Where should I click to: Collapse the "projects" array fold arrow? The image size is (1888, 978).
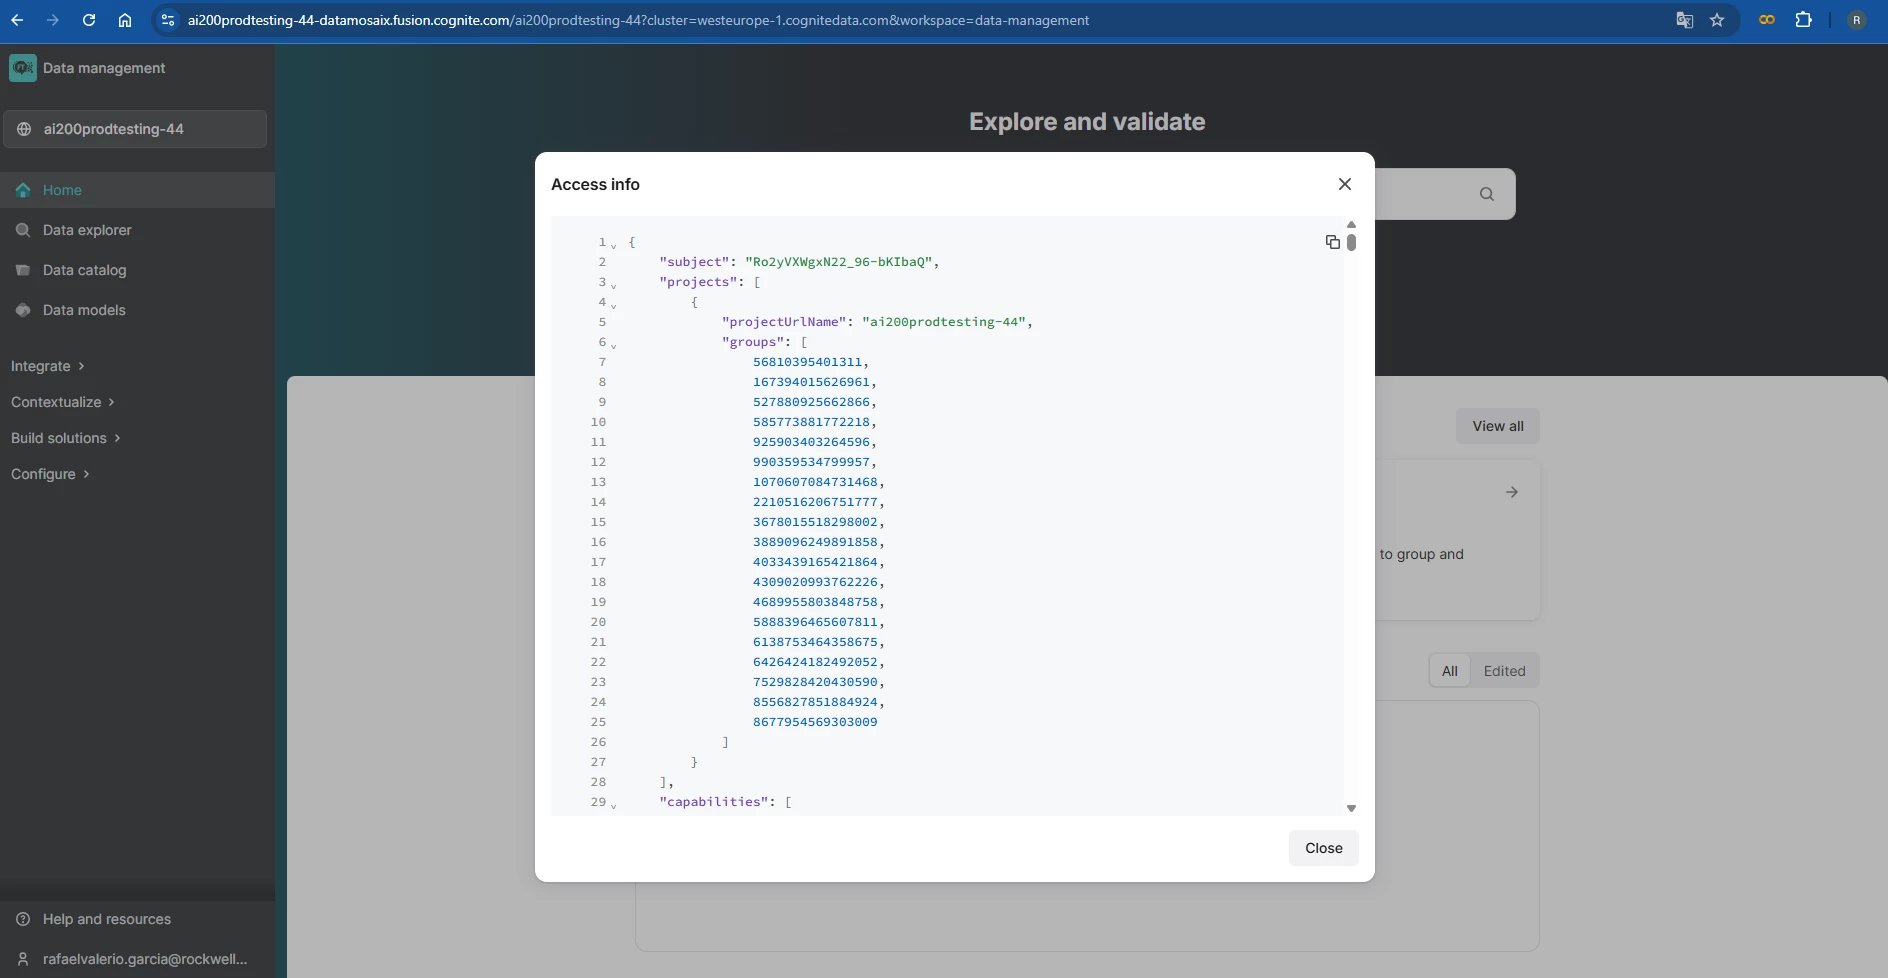point(613,285)
